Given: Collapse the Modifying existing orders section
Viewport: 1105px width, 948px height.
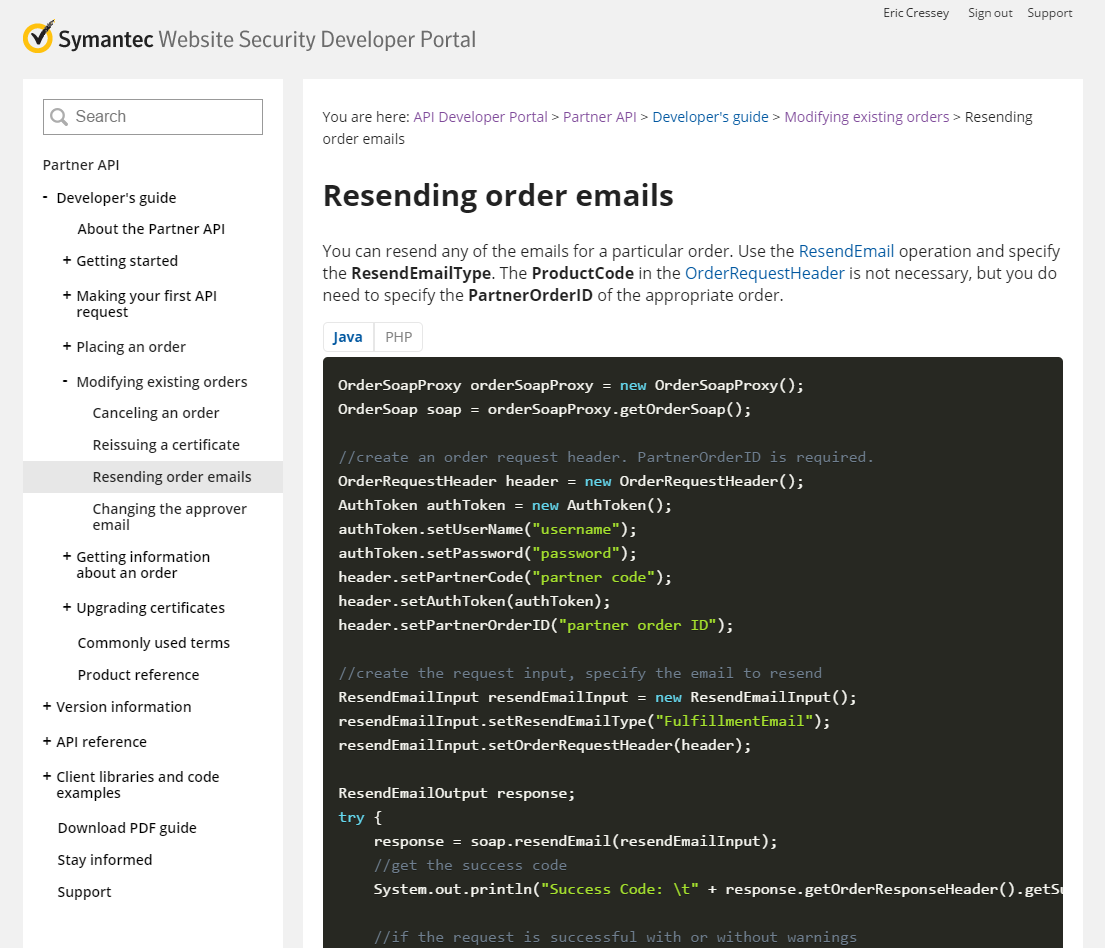Looking at the screenshot, I should [66, 381].
